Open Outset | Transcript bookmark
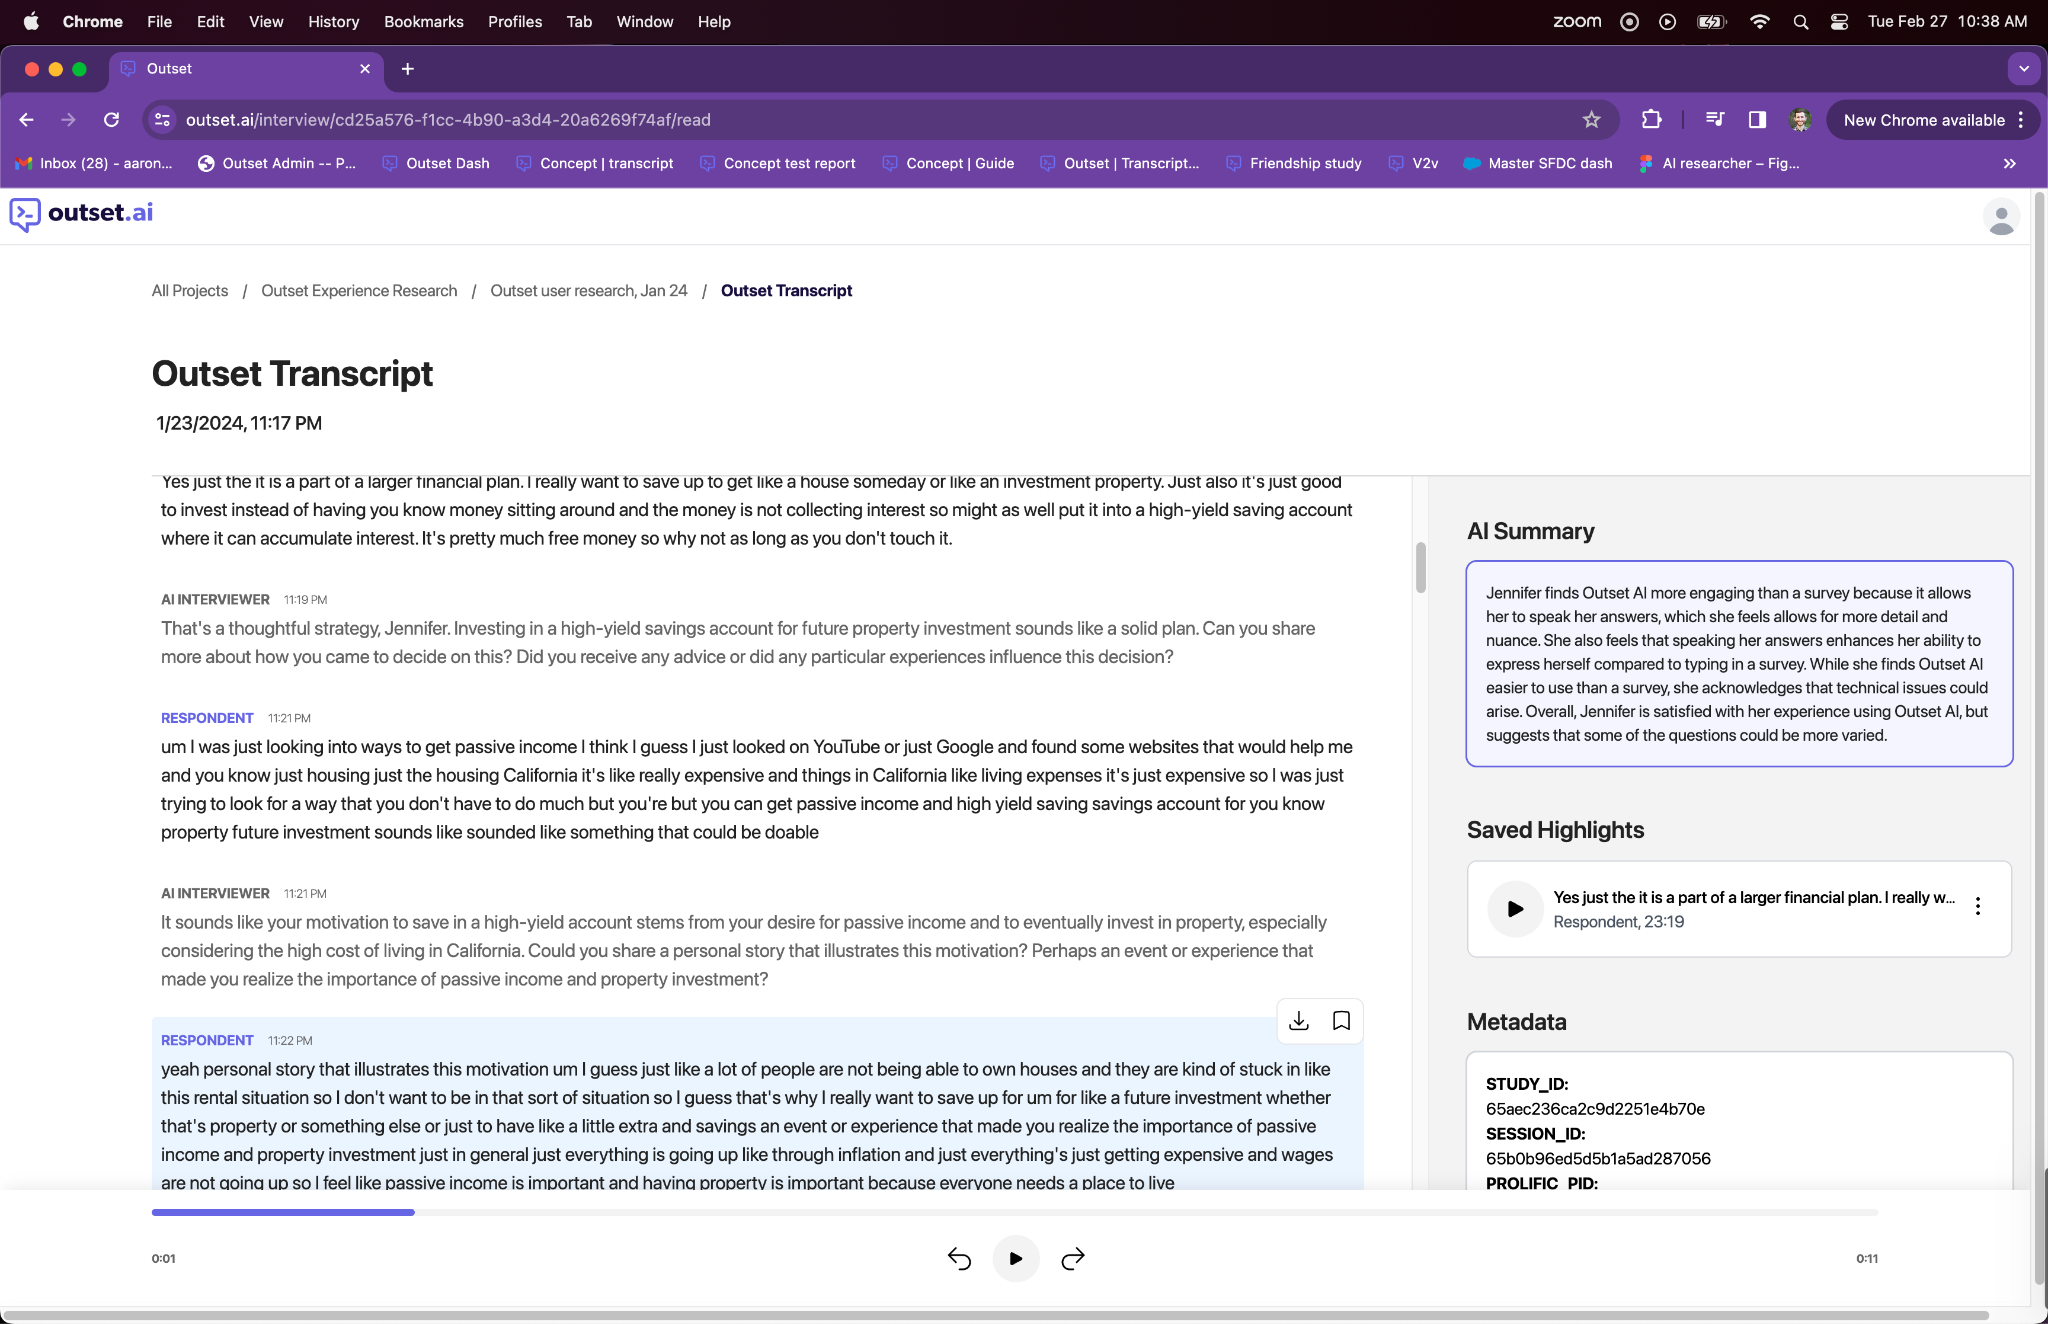 1119,163
